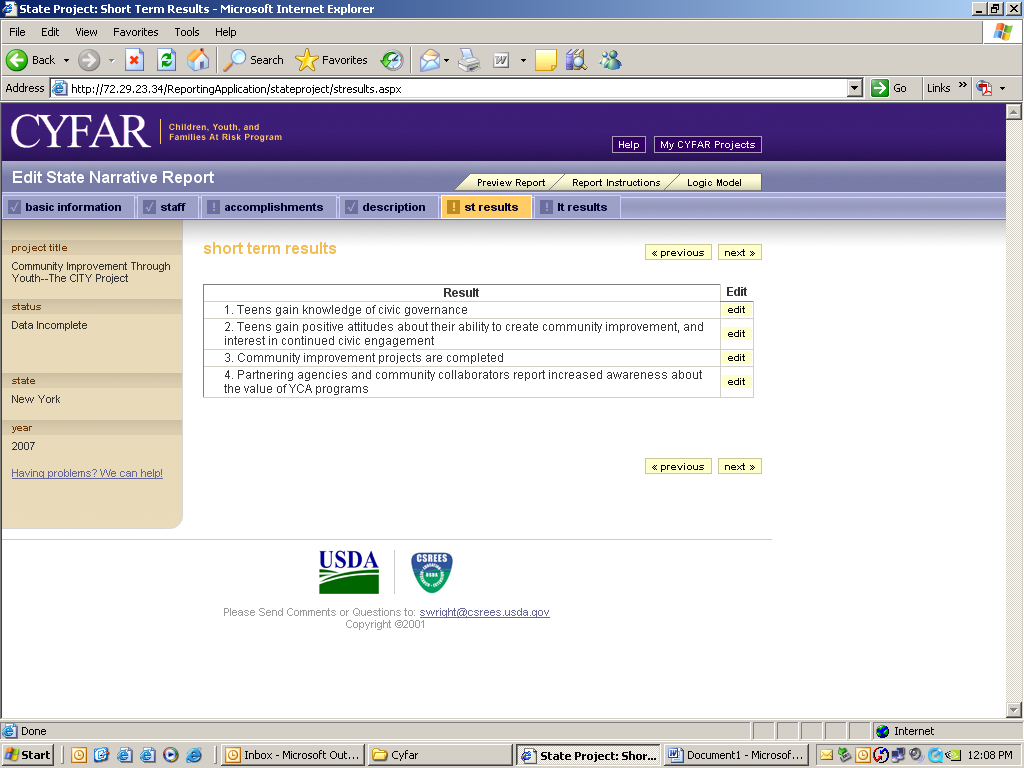
Task: Expand the Links toolbar chevron
Action: (x=963, y=87)
